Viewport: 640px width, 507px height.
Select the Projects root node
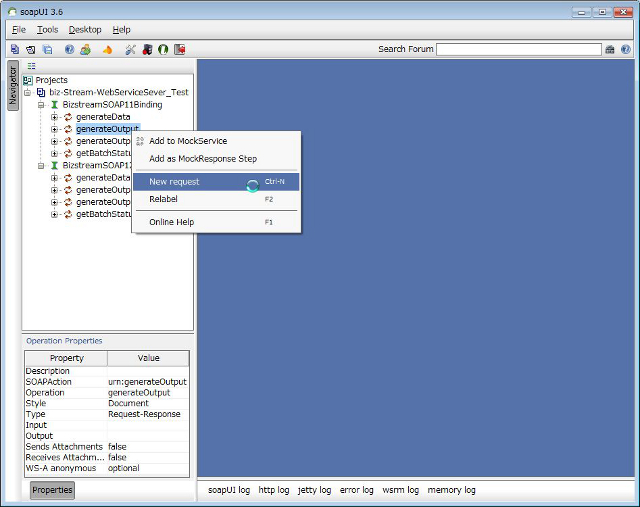coord(51,80)
